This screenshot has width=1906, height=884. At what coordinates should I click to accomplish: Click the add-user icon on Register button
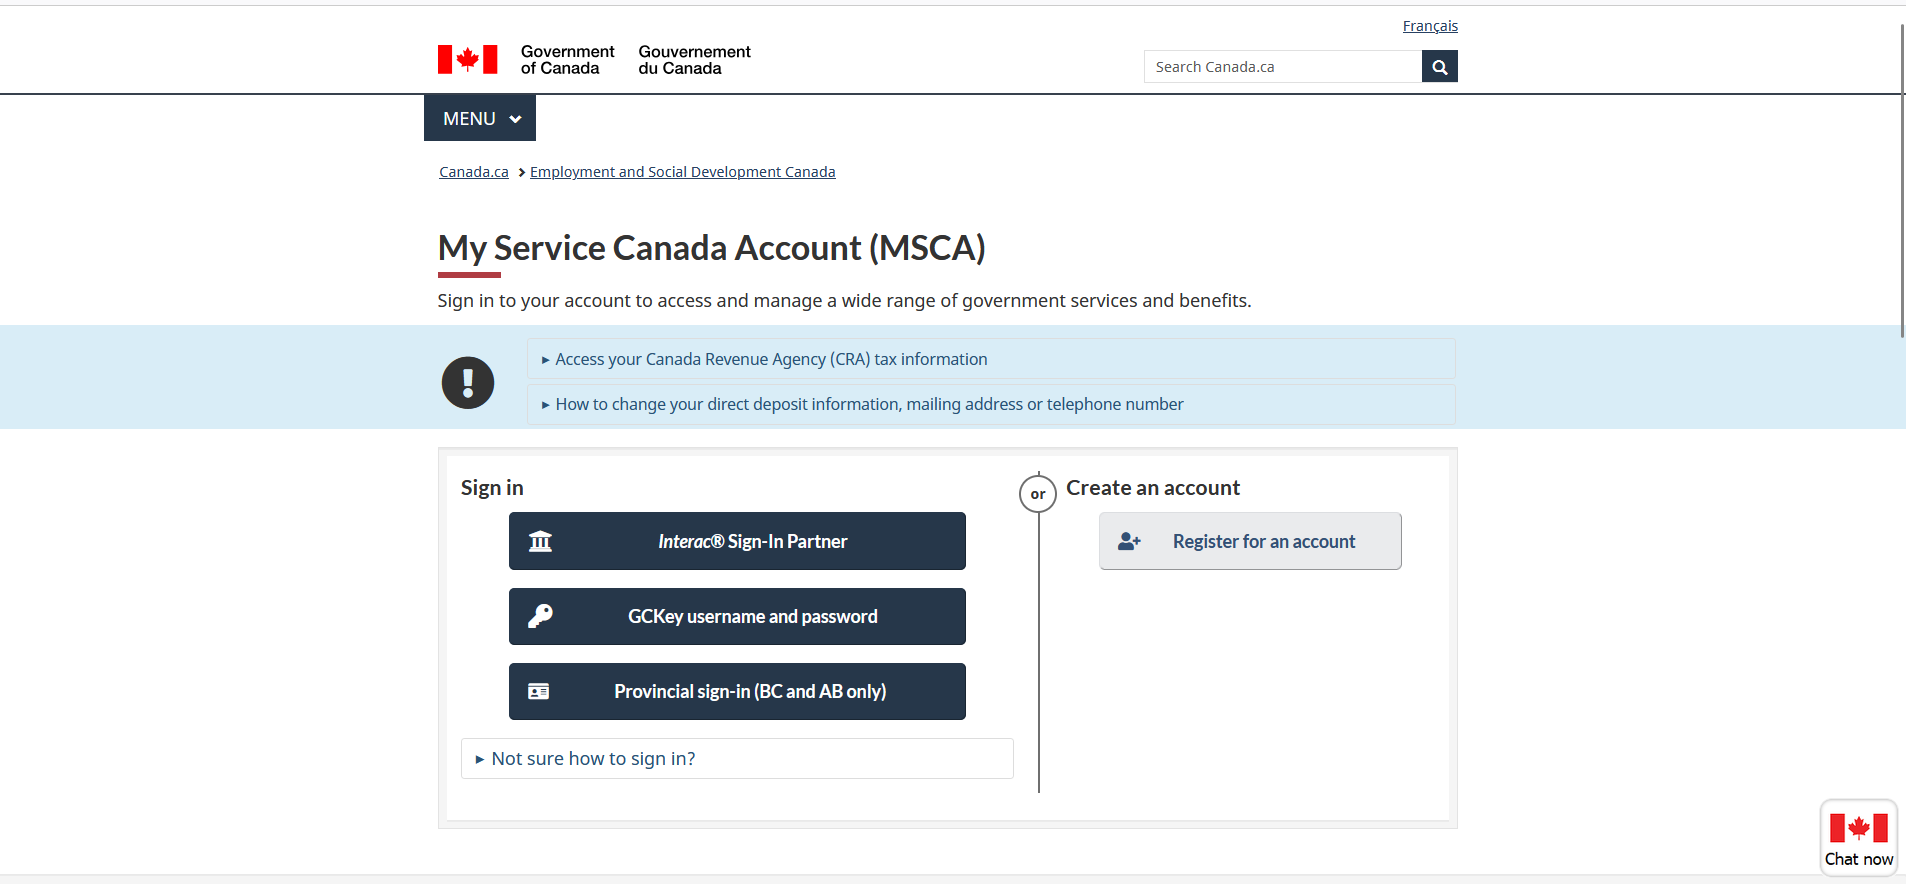tap(1129, 541)
